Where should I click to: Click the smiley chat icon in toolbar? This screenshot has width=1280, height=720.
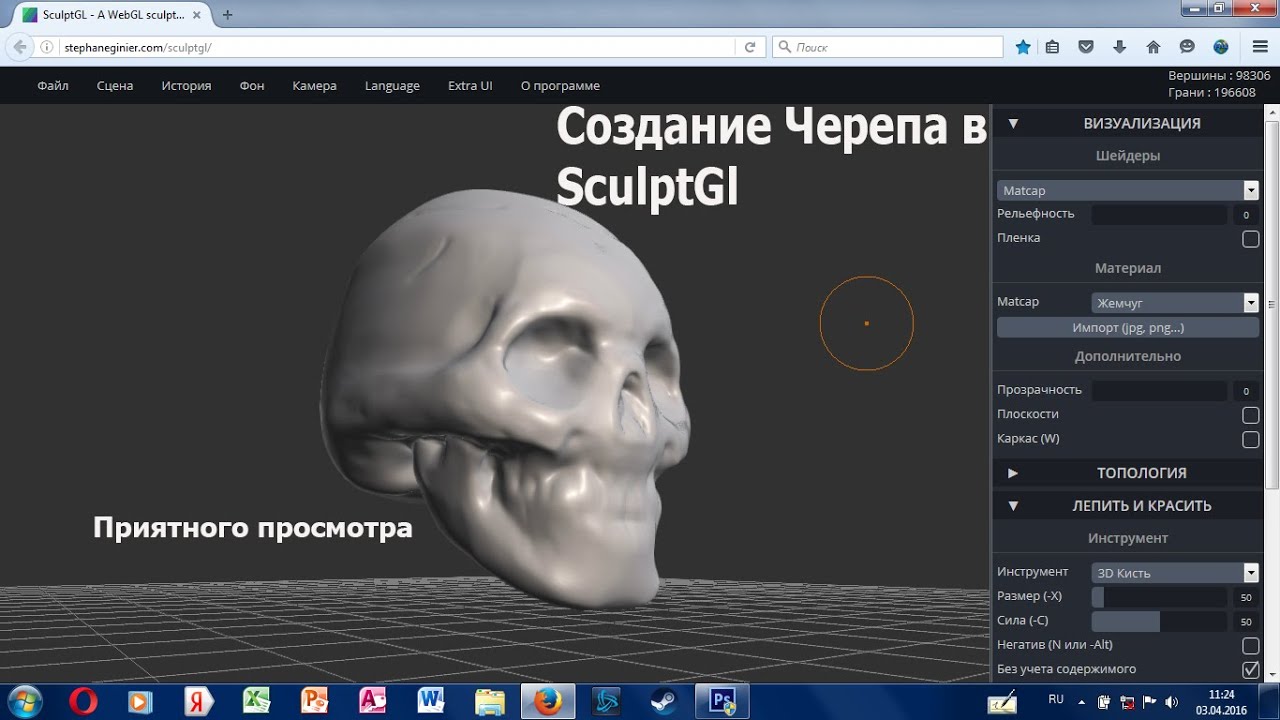point(1187,47)
